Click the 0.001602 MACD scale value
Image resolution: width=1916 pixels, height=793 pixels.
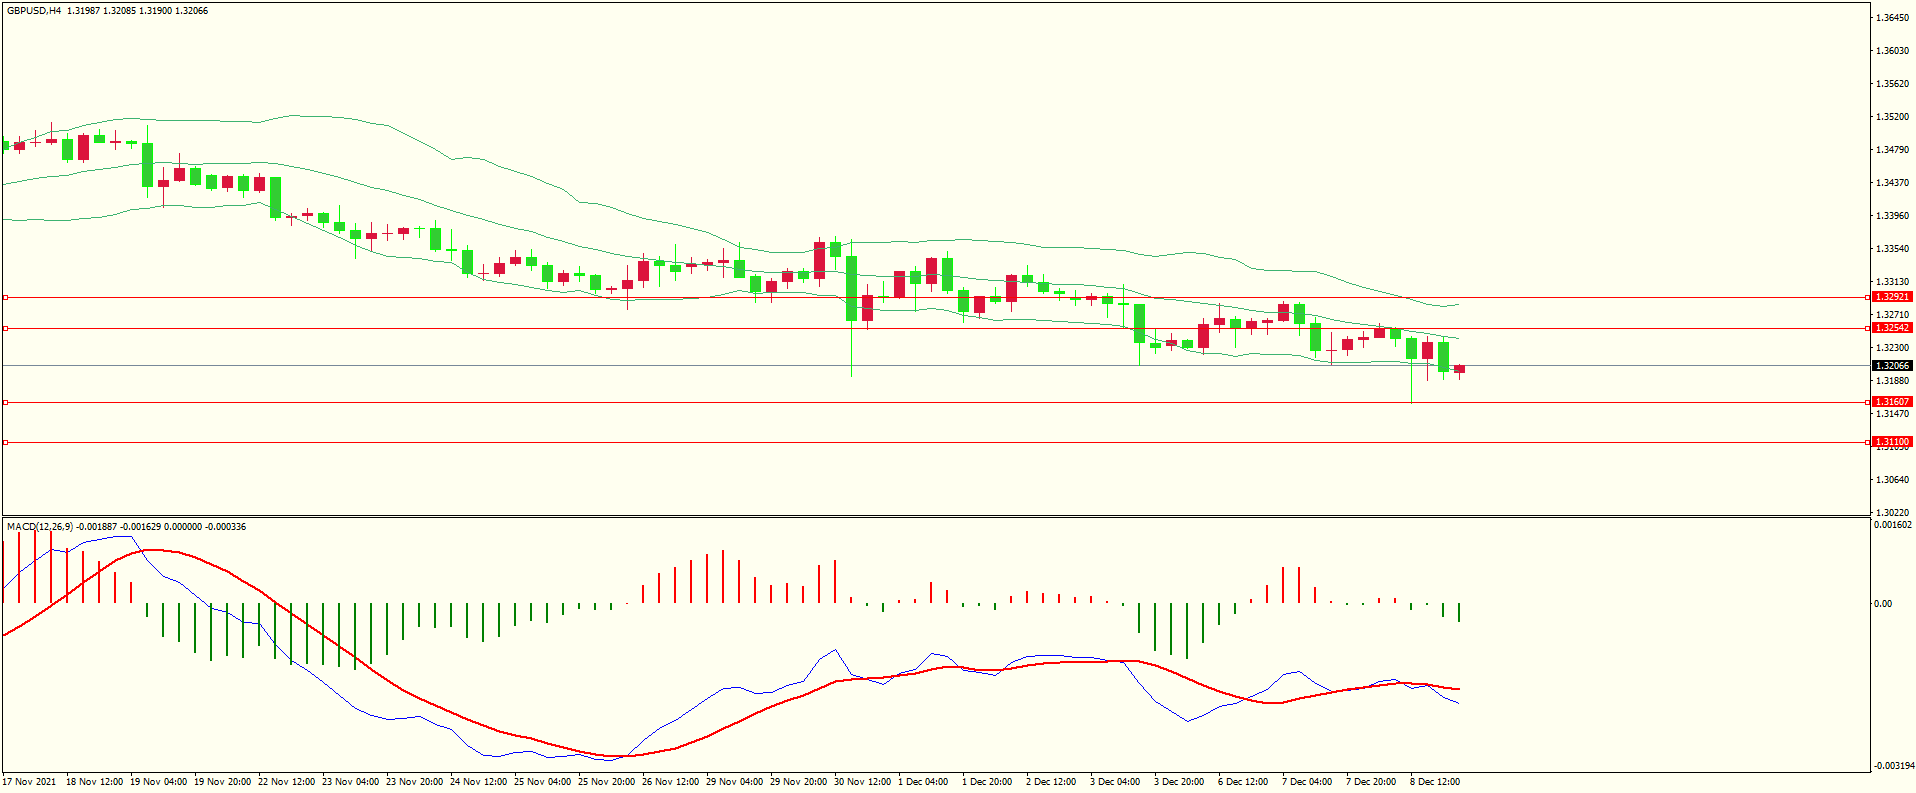pyautogui.click(x=1892, y=525)
